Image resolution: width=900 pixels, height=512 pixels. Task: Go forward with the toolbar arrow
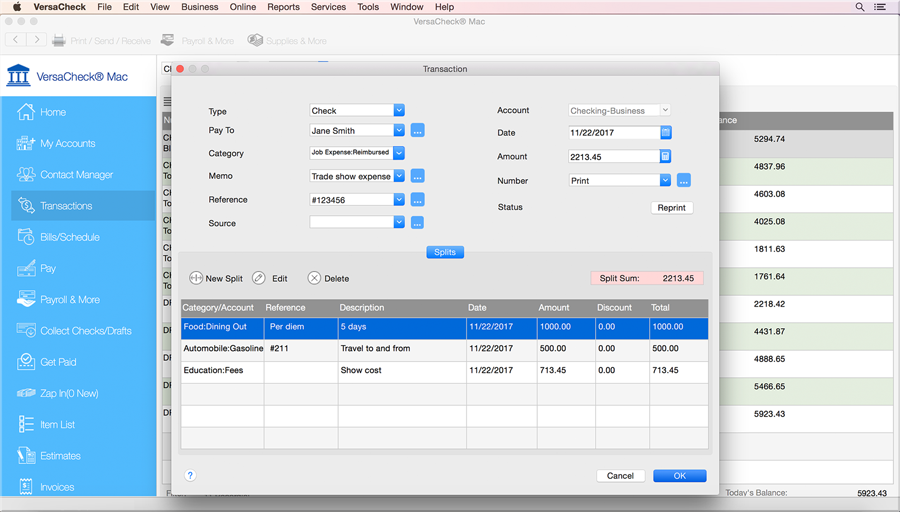37,40
